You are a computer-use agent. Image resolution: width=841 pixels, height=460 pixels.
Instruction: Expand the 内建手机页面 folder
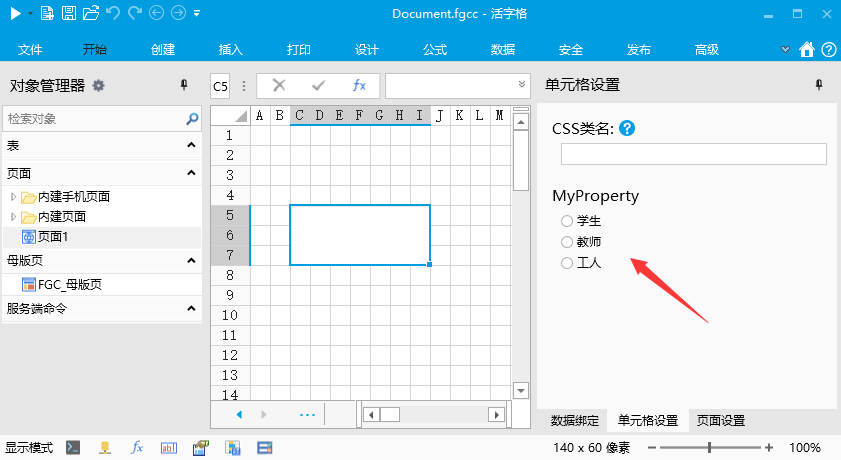(13, 197)
